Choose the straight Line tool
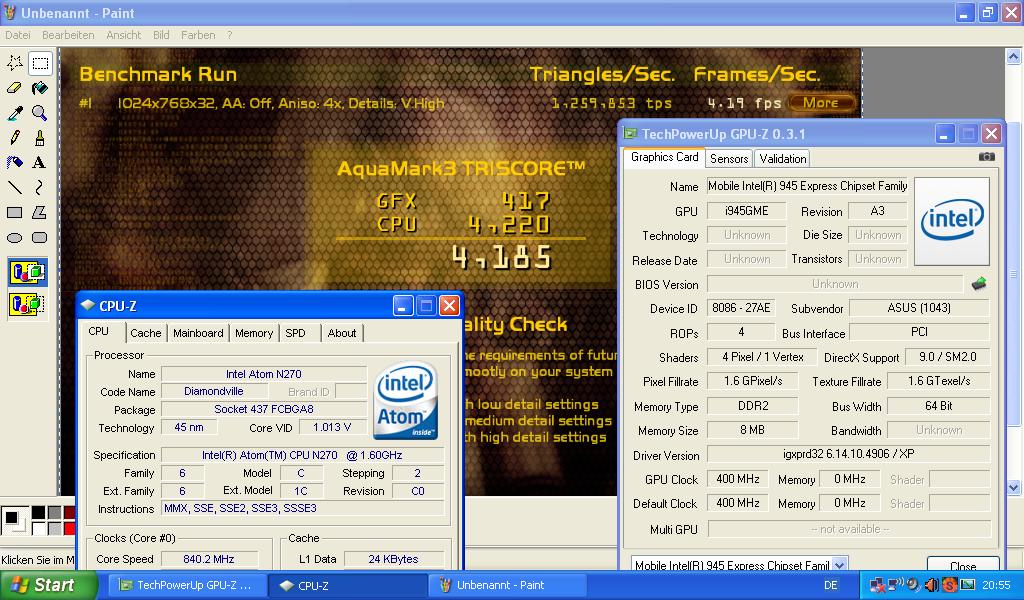Viewport: 1024px width, 600px height. tap(14, 188)
